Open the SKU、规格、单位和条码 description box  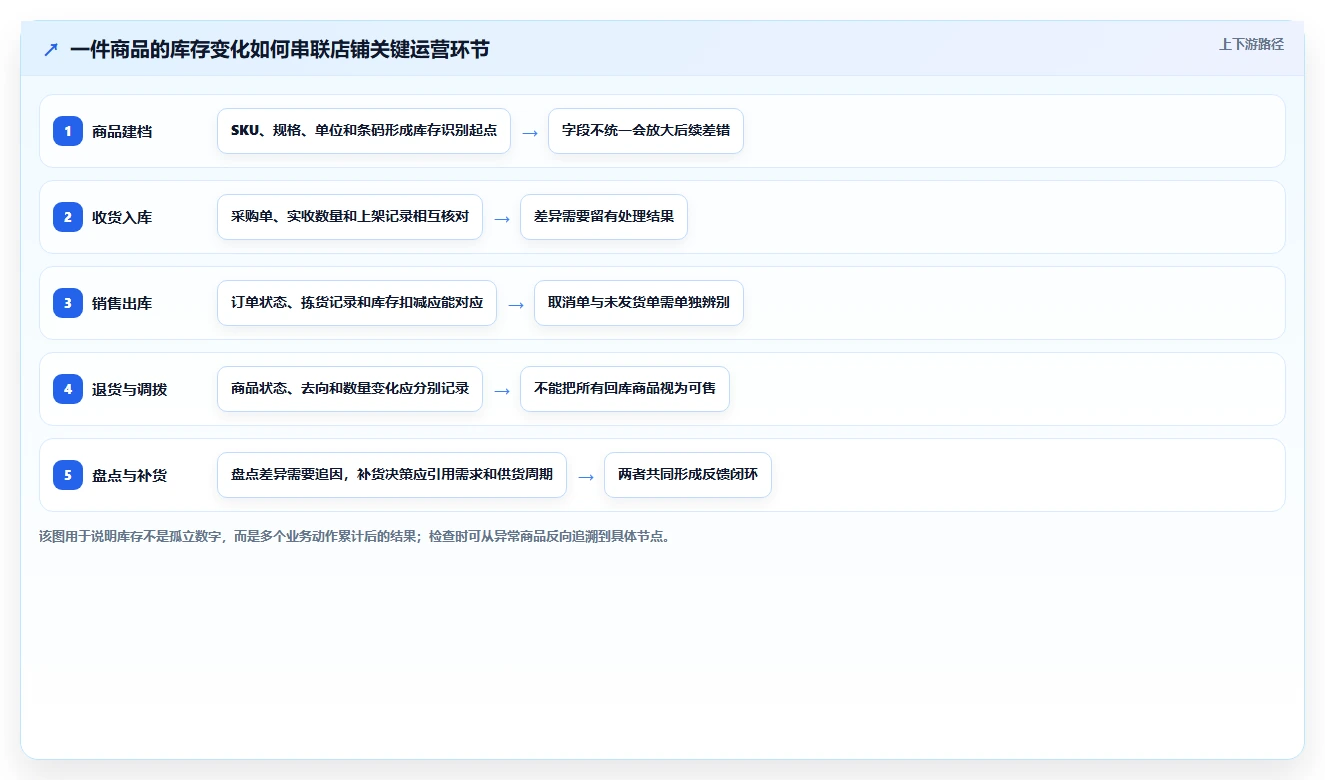coord(364,131)
